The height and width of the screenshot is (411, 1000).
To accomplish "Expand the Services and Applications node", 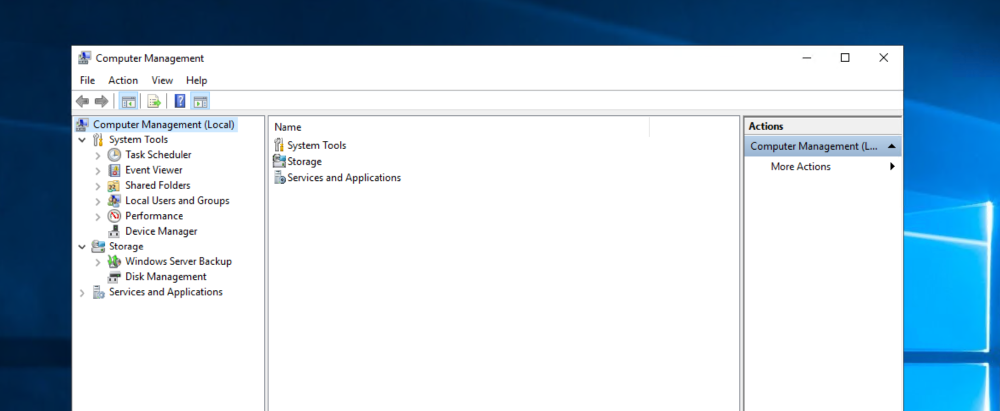I will pos(82,292).
